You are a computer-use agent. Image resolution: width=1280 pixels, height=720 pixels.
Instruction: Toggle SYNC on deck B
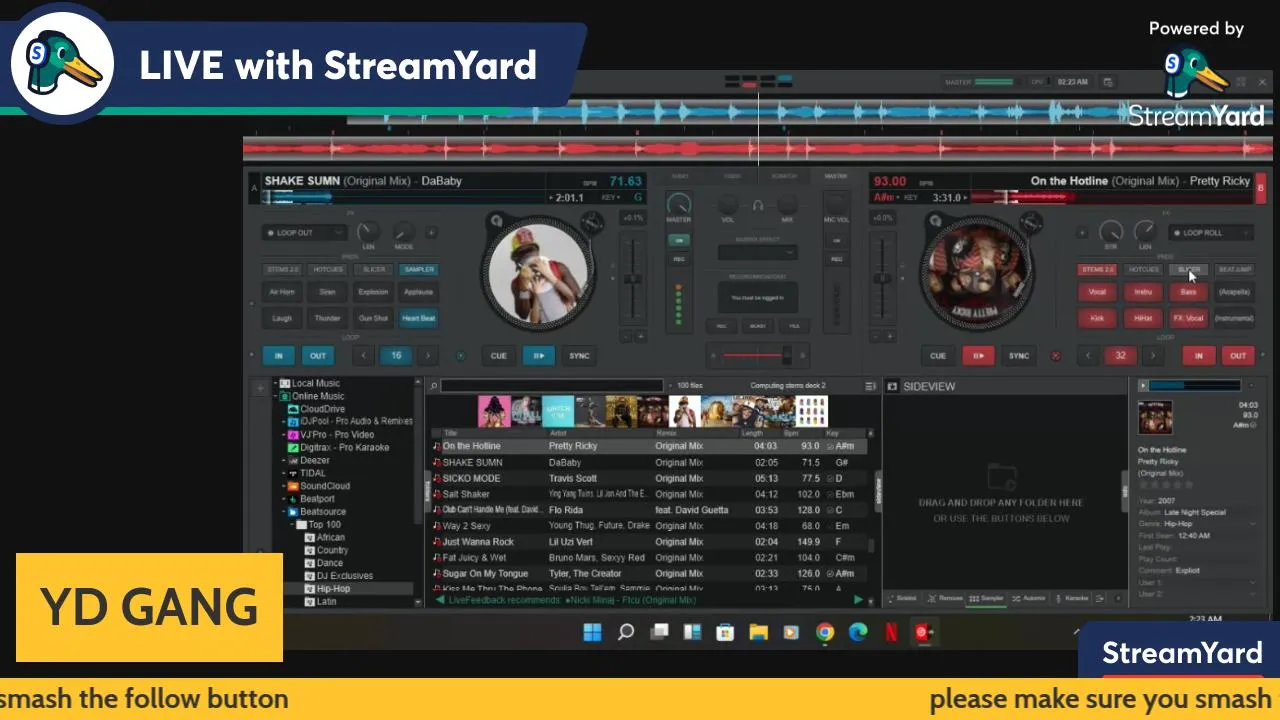coord(1018,355)
